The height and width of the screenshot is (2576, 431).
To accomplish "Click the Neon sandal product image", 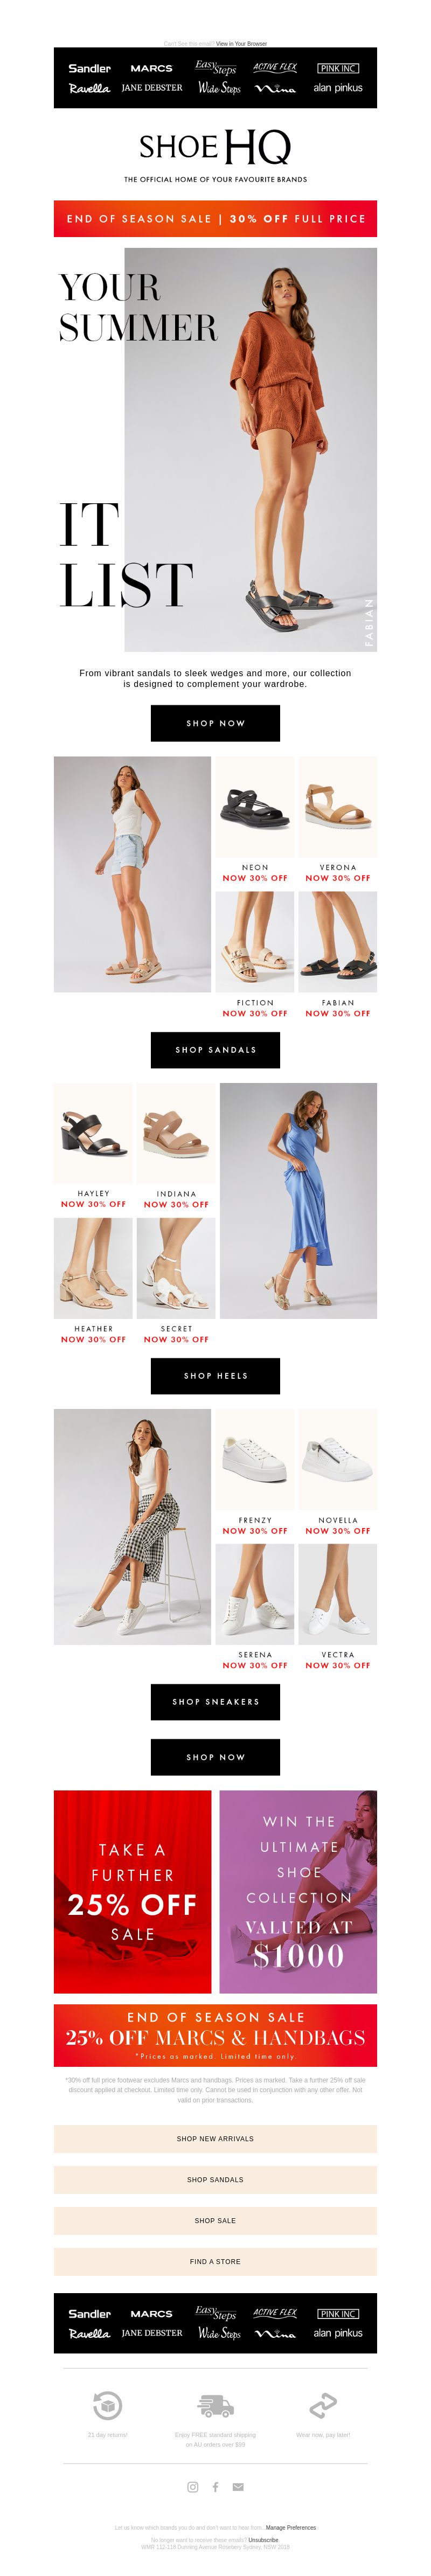I will point(255,806).
